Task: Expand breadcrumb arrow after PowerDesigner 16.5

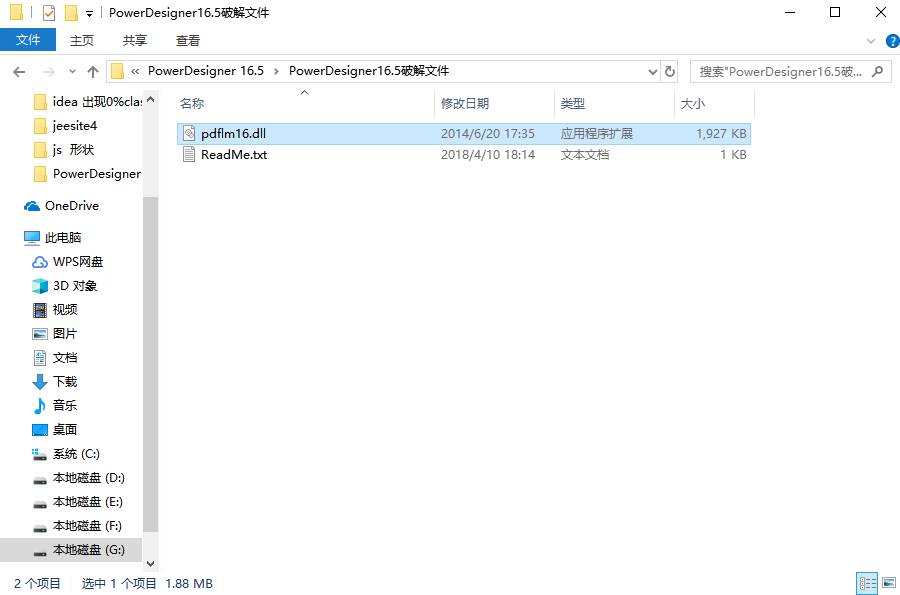Action: 276,72
